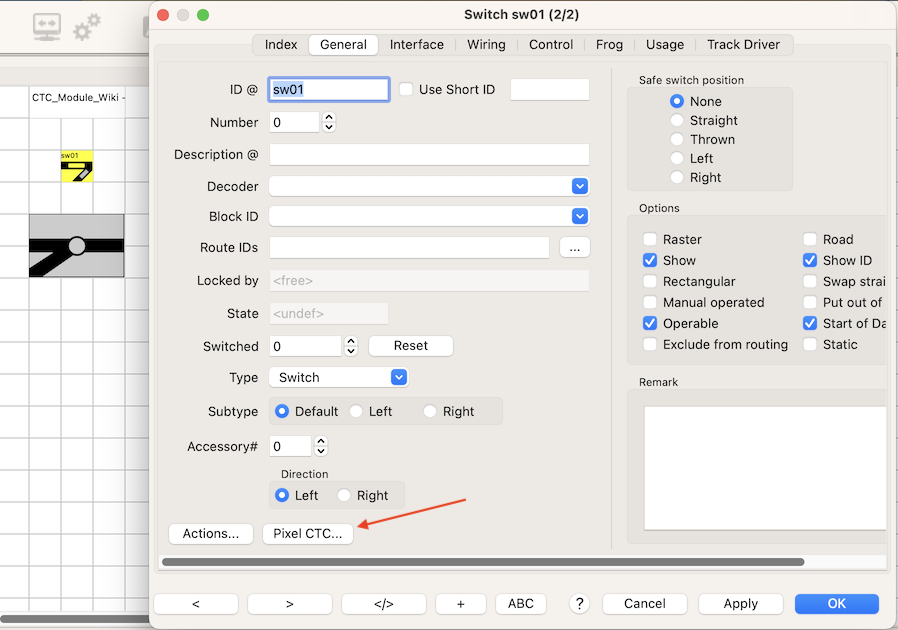This screenshot has width=898, height=630.
Task: Select Straight as safe switch position
Action: point(677,121)
